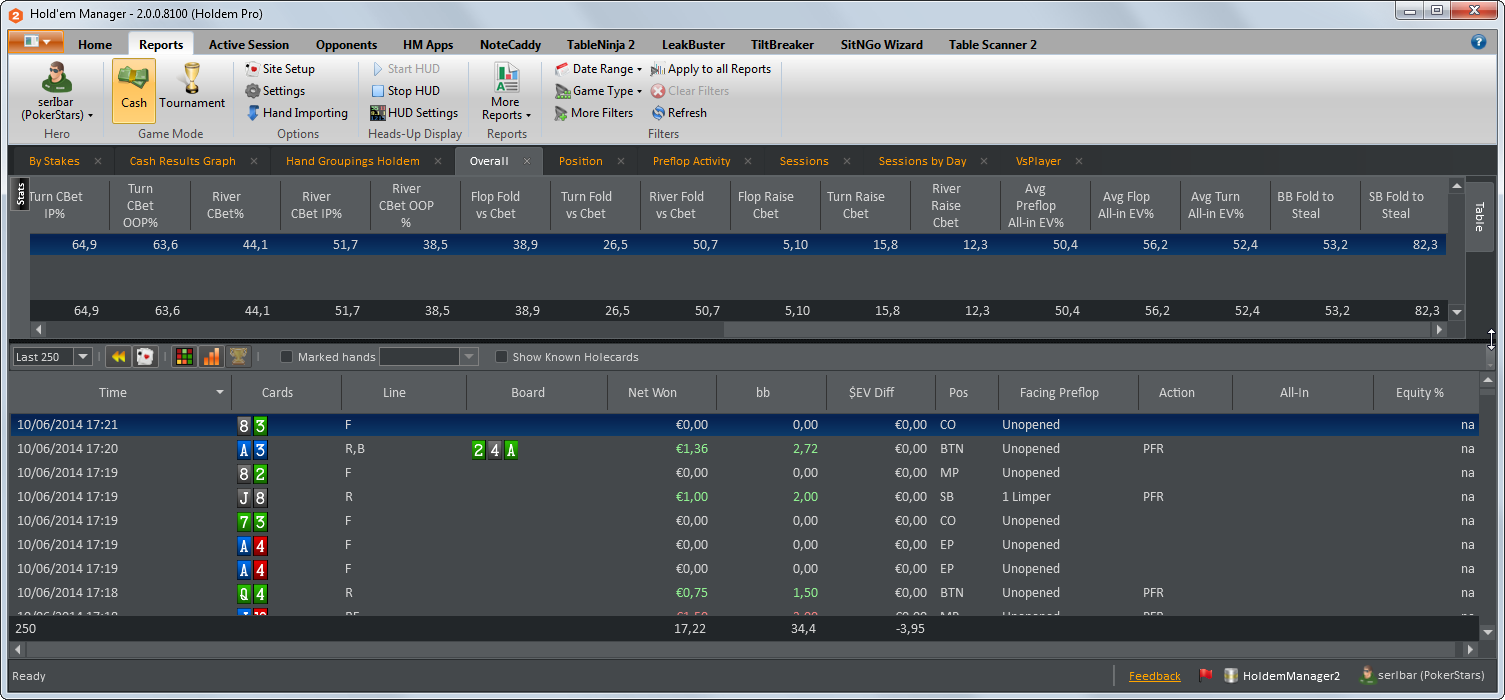Open the NoteCaddy tab
The height and width of the screenshot is (700, 1505).
click(510, 44)
